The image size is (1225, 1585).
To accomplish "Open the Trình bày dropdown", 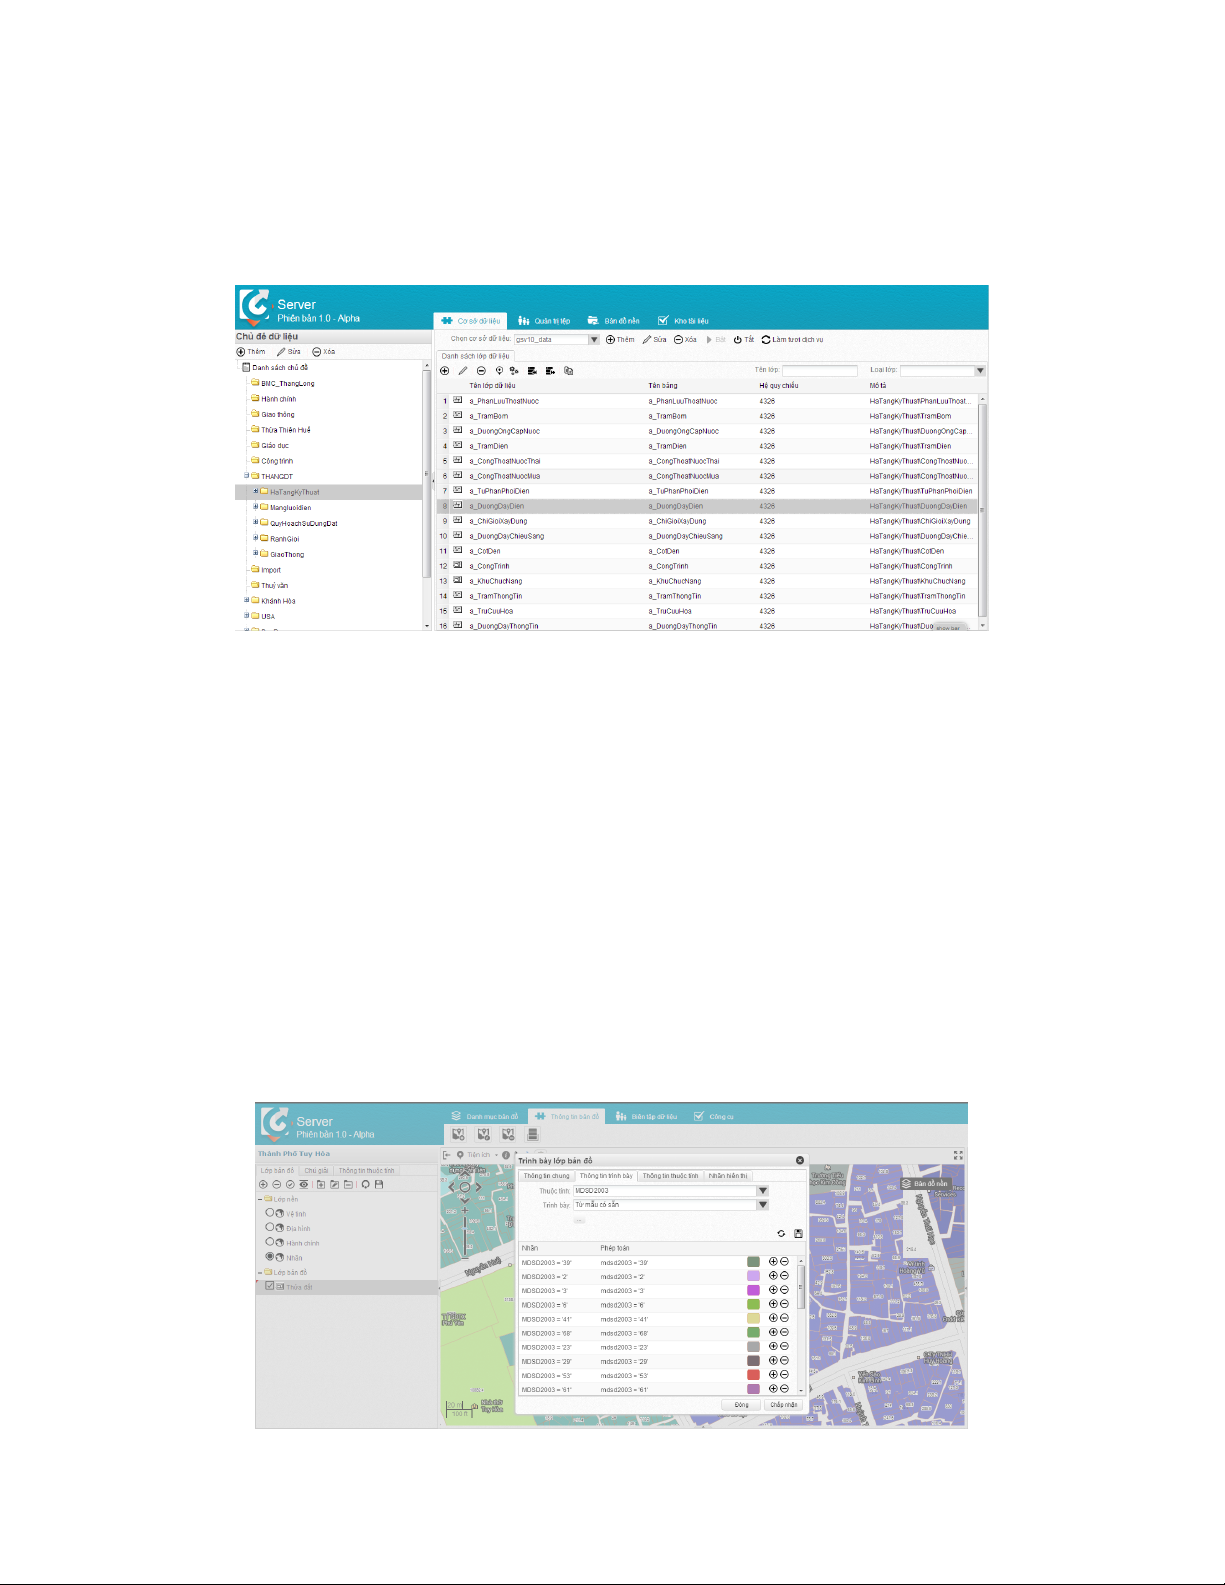I will point(763,1205).
